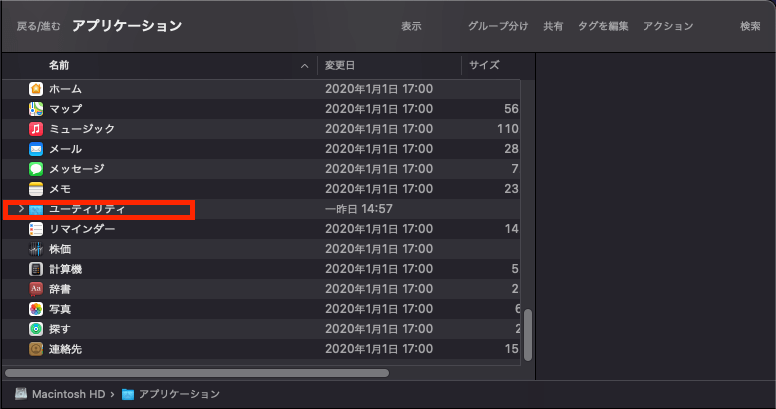776x409 pixels.
Task: Select the ユーティリティ folder name
Action: pyautogui.click(x=87, y=209)
